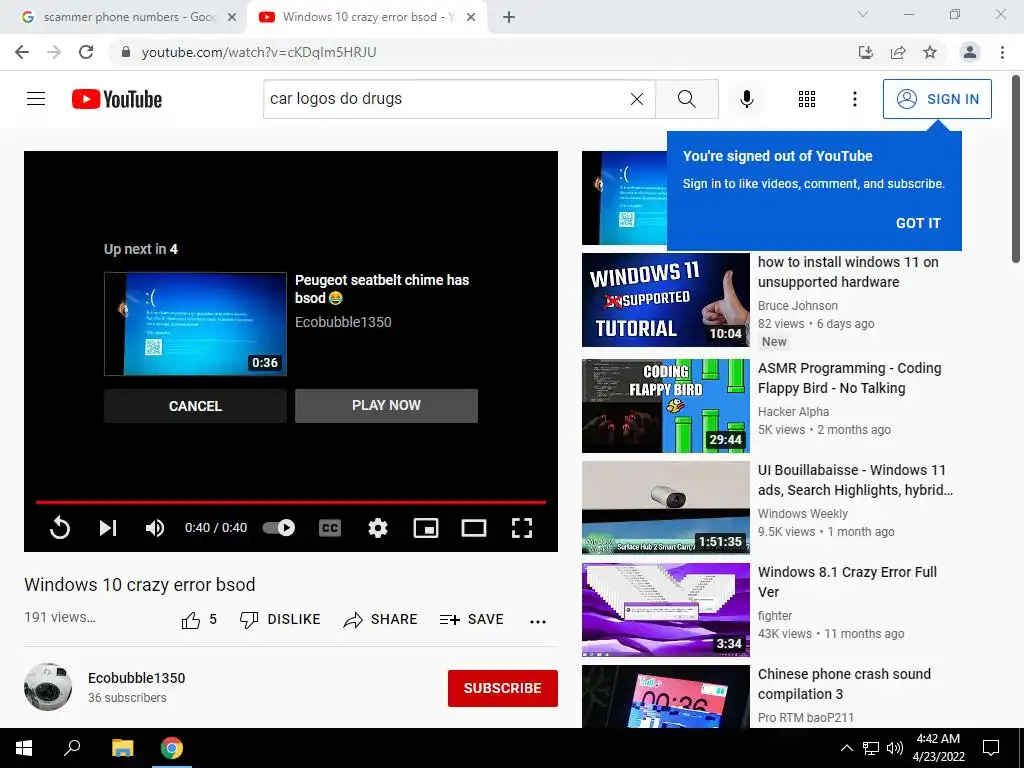Show hidden tray icons chevron

click(x=846, y=748)
